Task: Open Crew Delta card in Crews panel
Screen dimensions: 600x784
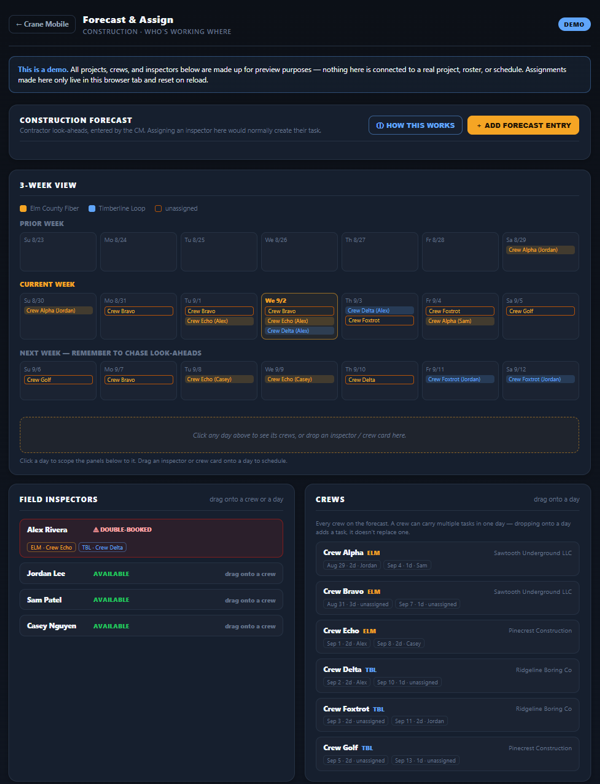Action: (x=448, y=676)
